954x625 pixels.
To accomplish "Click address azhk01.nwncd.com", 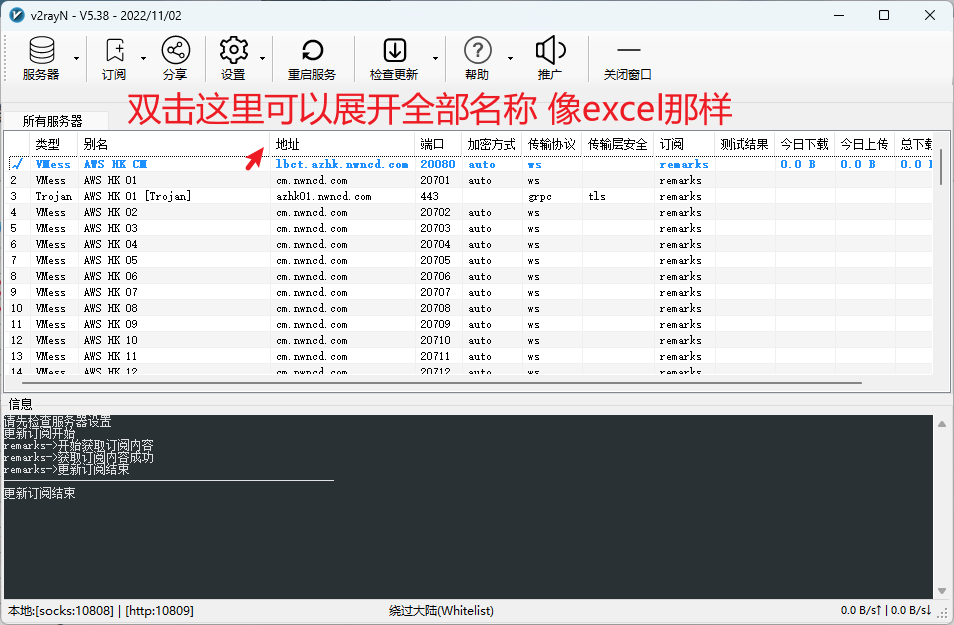I will tap(324, 197).
